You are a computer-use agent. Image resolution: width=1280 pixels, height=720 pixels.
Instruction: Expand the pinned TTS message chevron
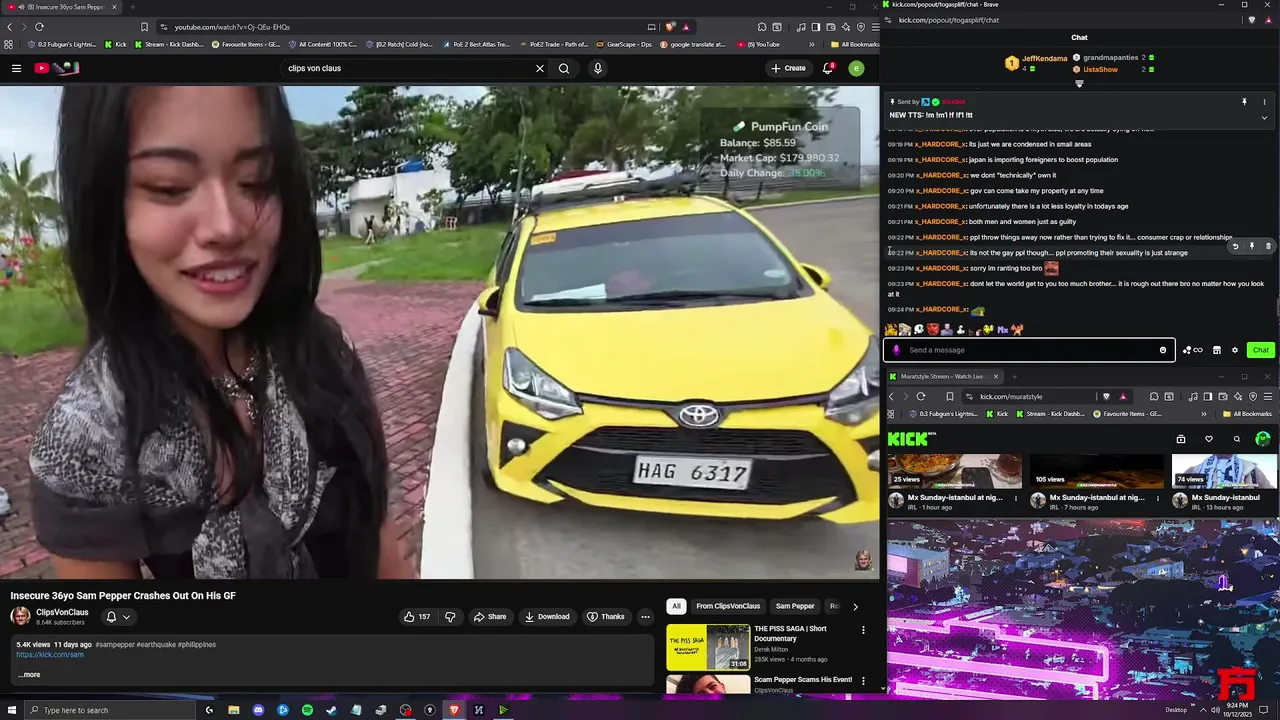point(1264,117)
